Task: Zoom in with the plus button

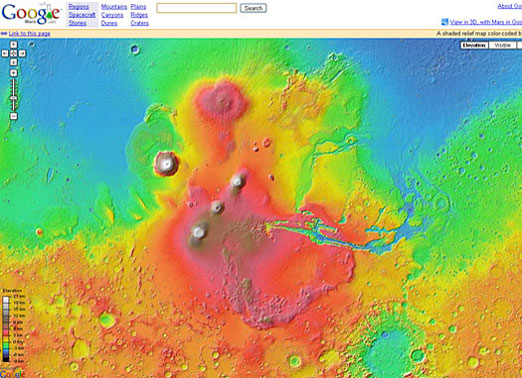Action: coord(13,73)
